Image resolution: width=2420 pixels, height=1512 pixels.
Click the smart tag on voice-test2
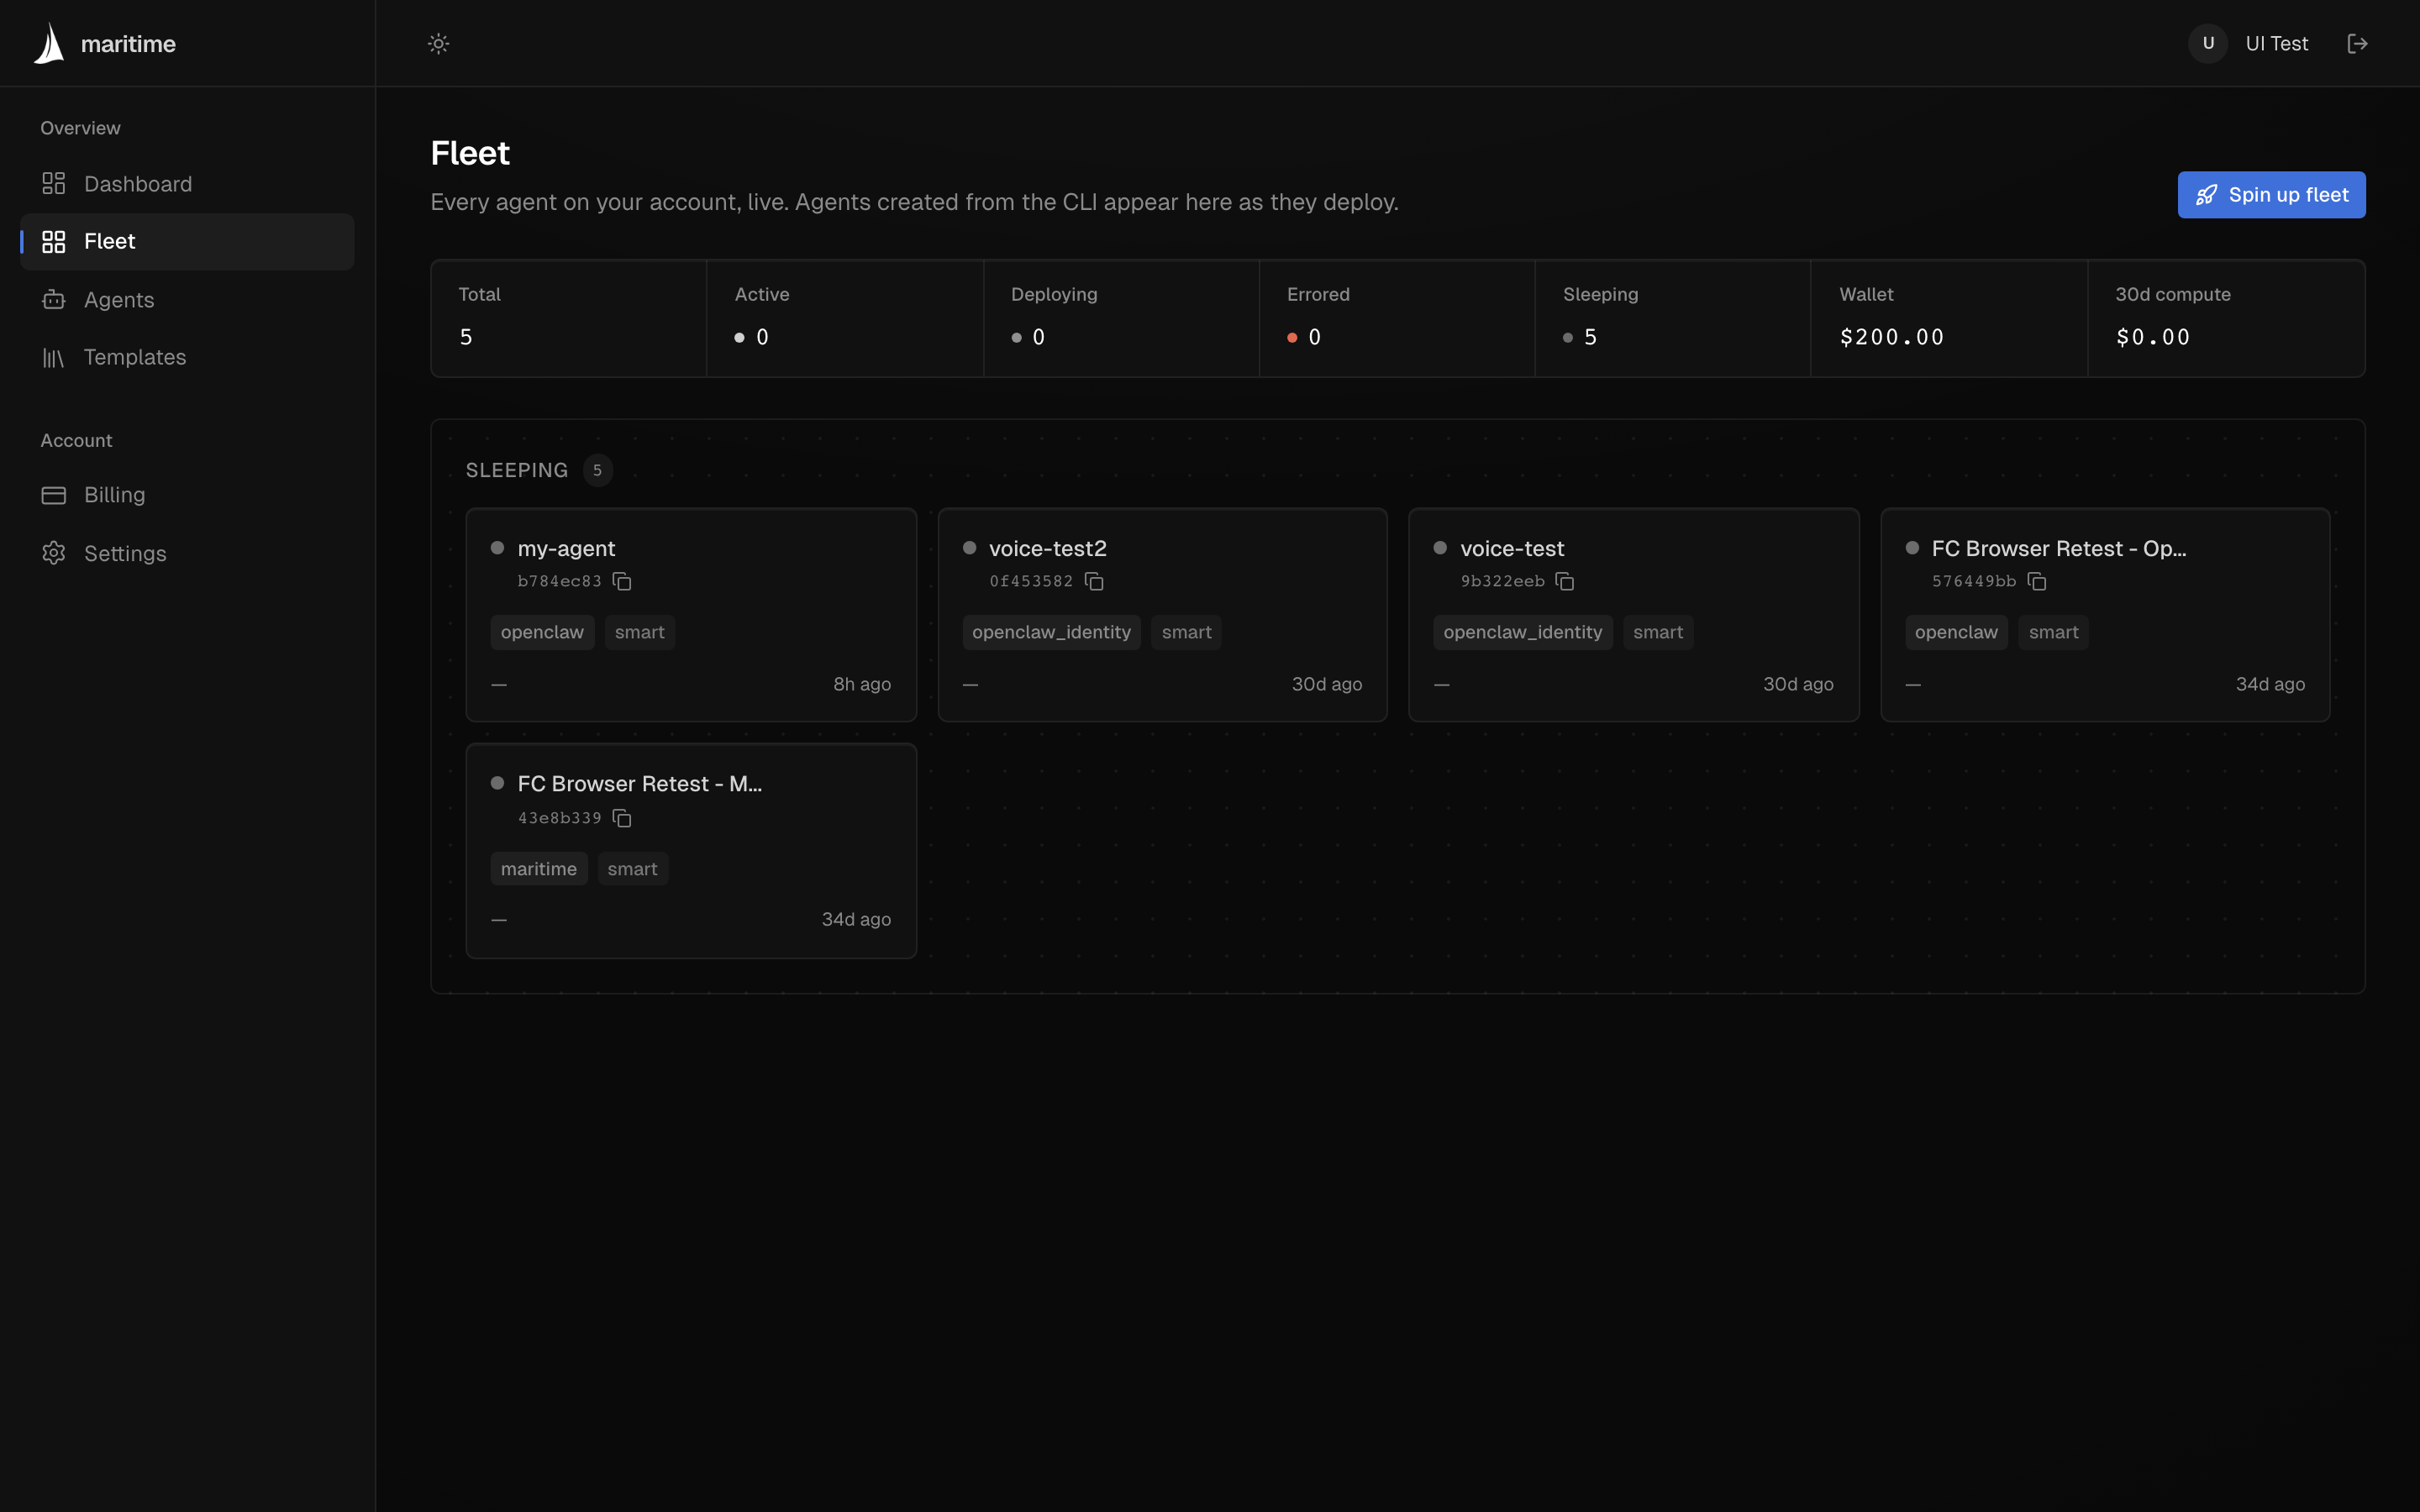pyautogui.click(x=1186, y=632)
